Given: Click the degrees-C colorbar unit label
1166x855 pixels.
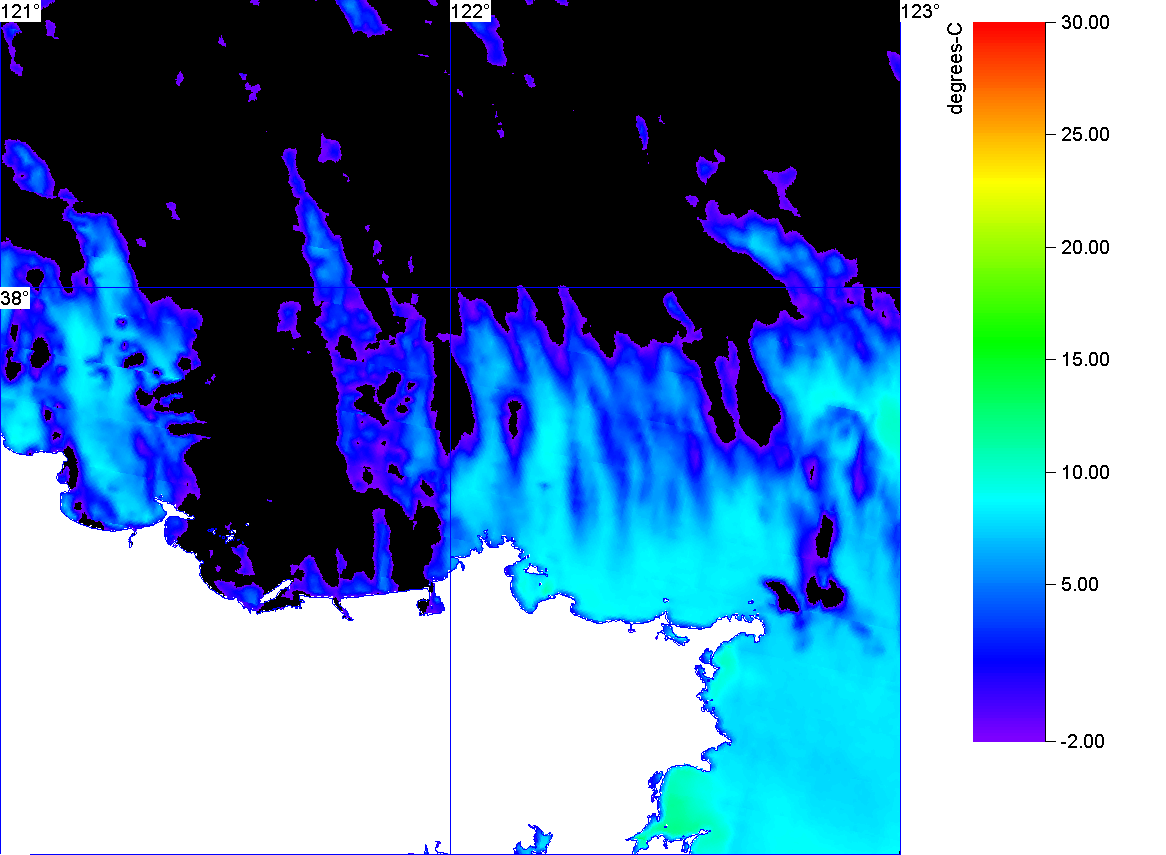Looking at the screenshot, I should (956, 69).
